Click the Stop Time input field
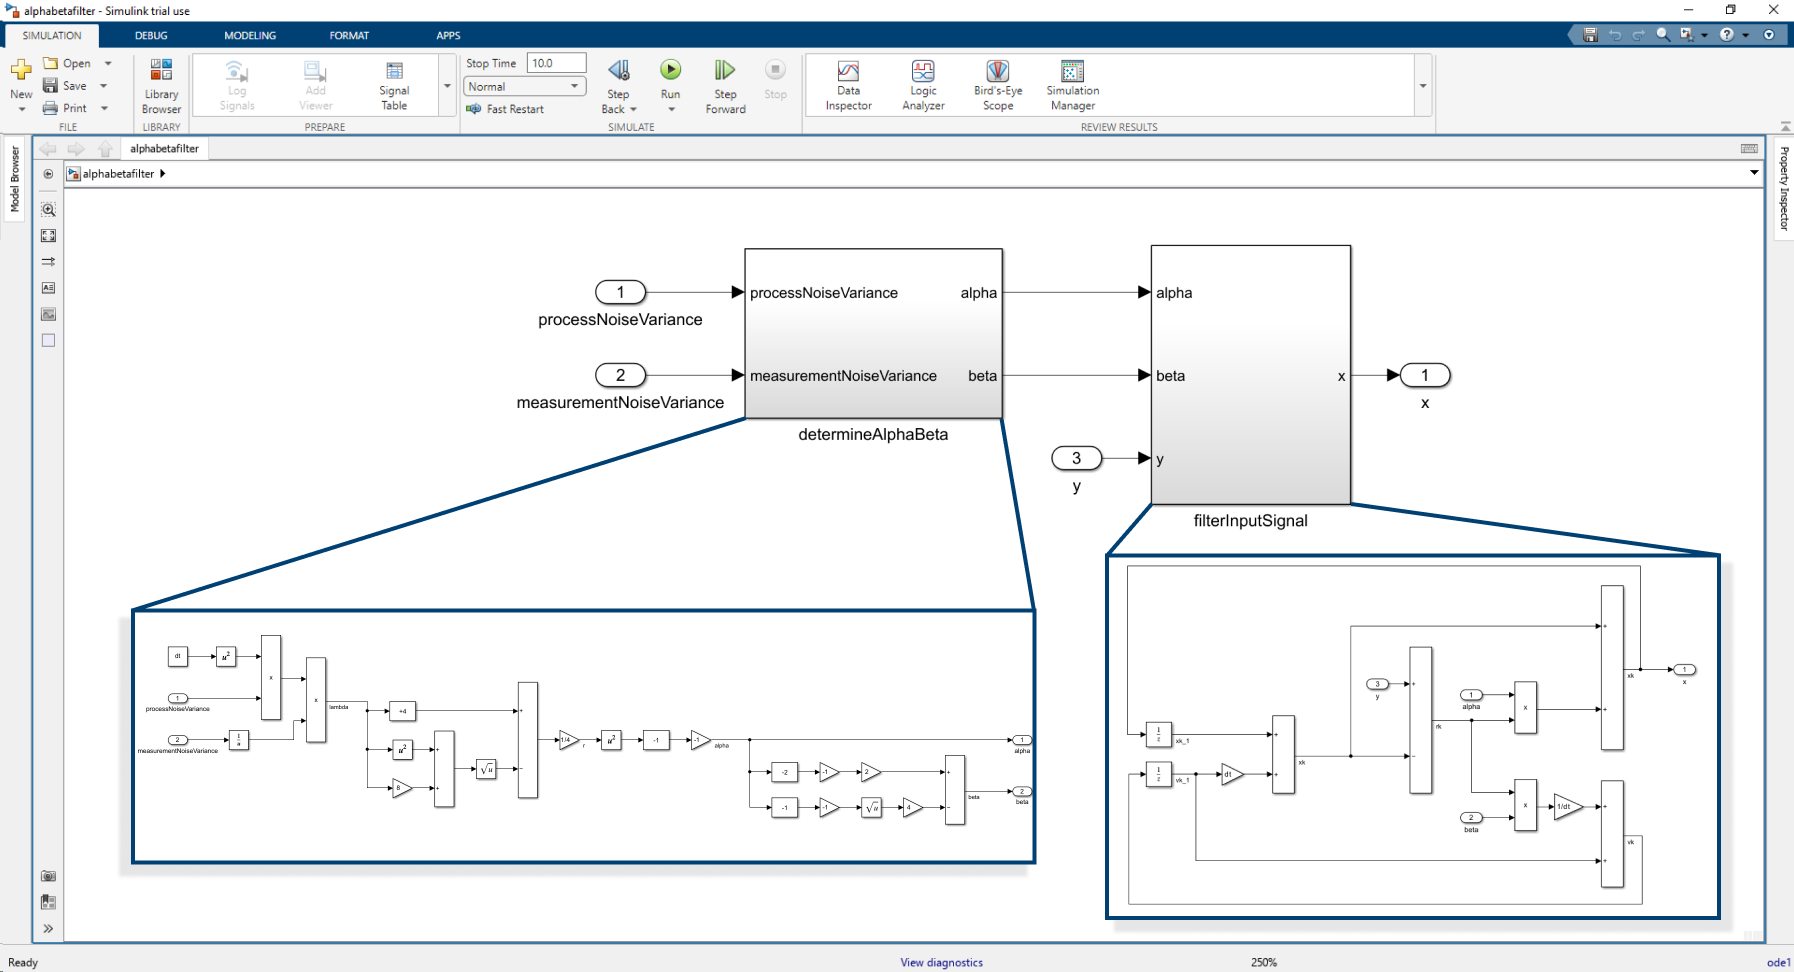 [556, 63]
